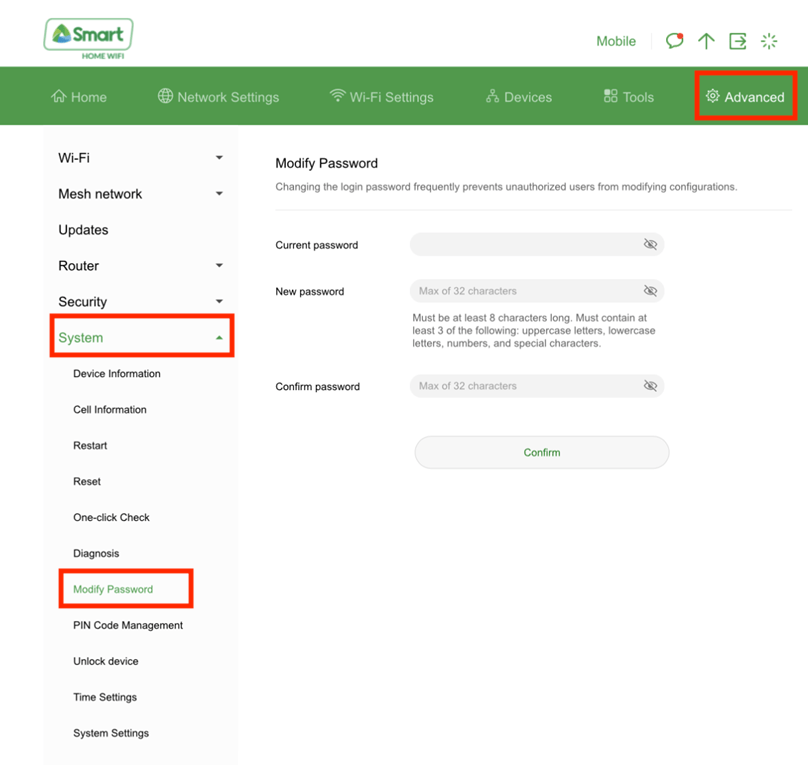This screenshot has width=808, height=765.
Task: Reveal the confirm password field text
Action: pos(650,386)
